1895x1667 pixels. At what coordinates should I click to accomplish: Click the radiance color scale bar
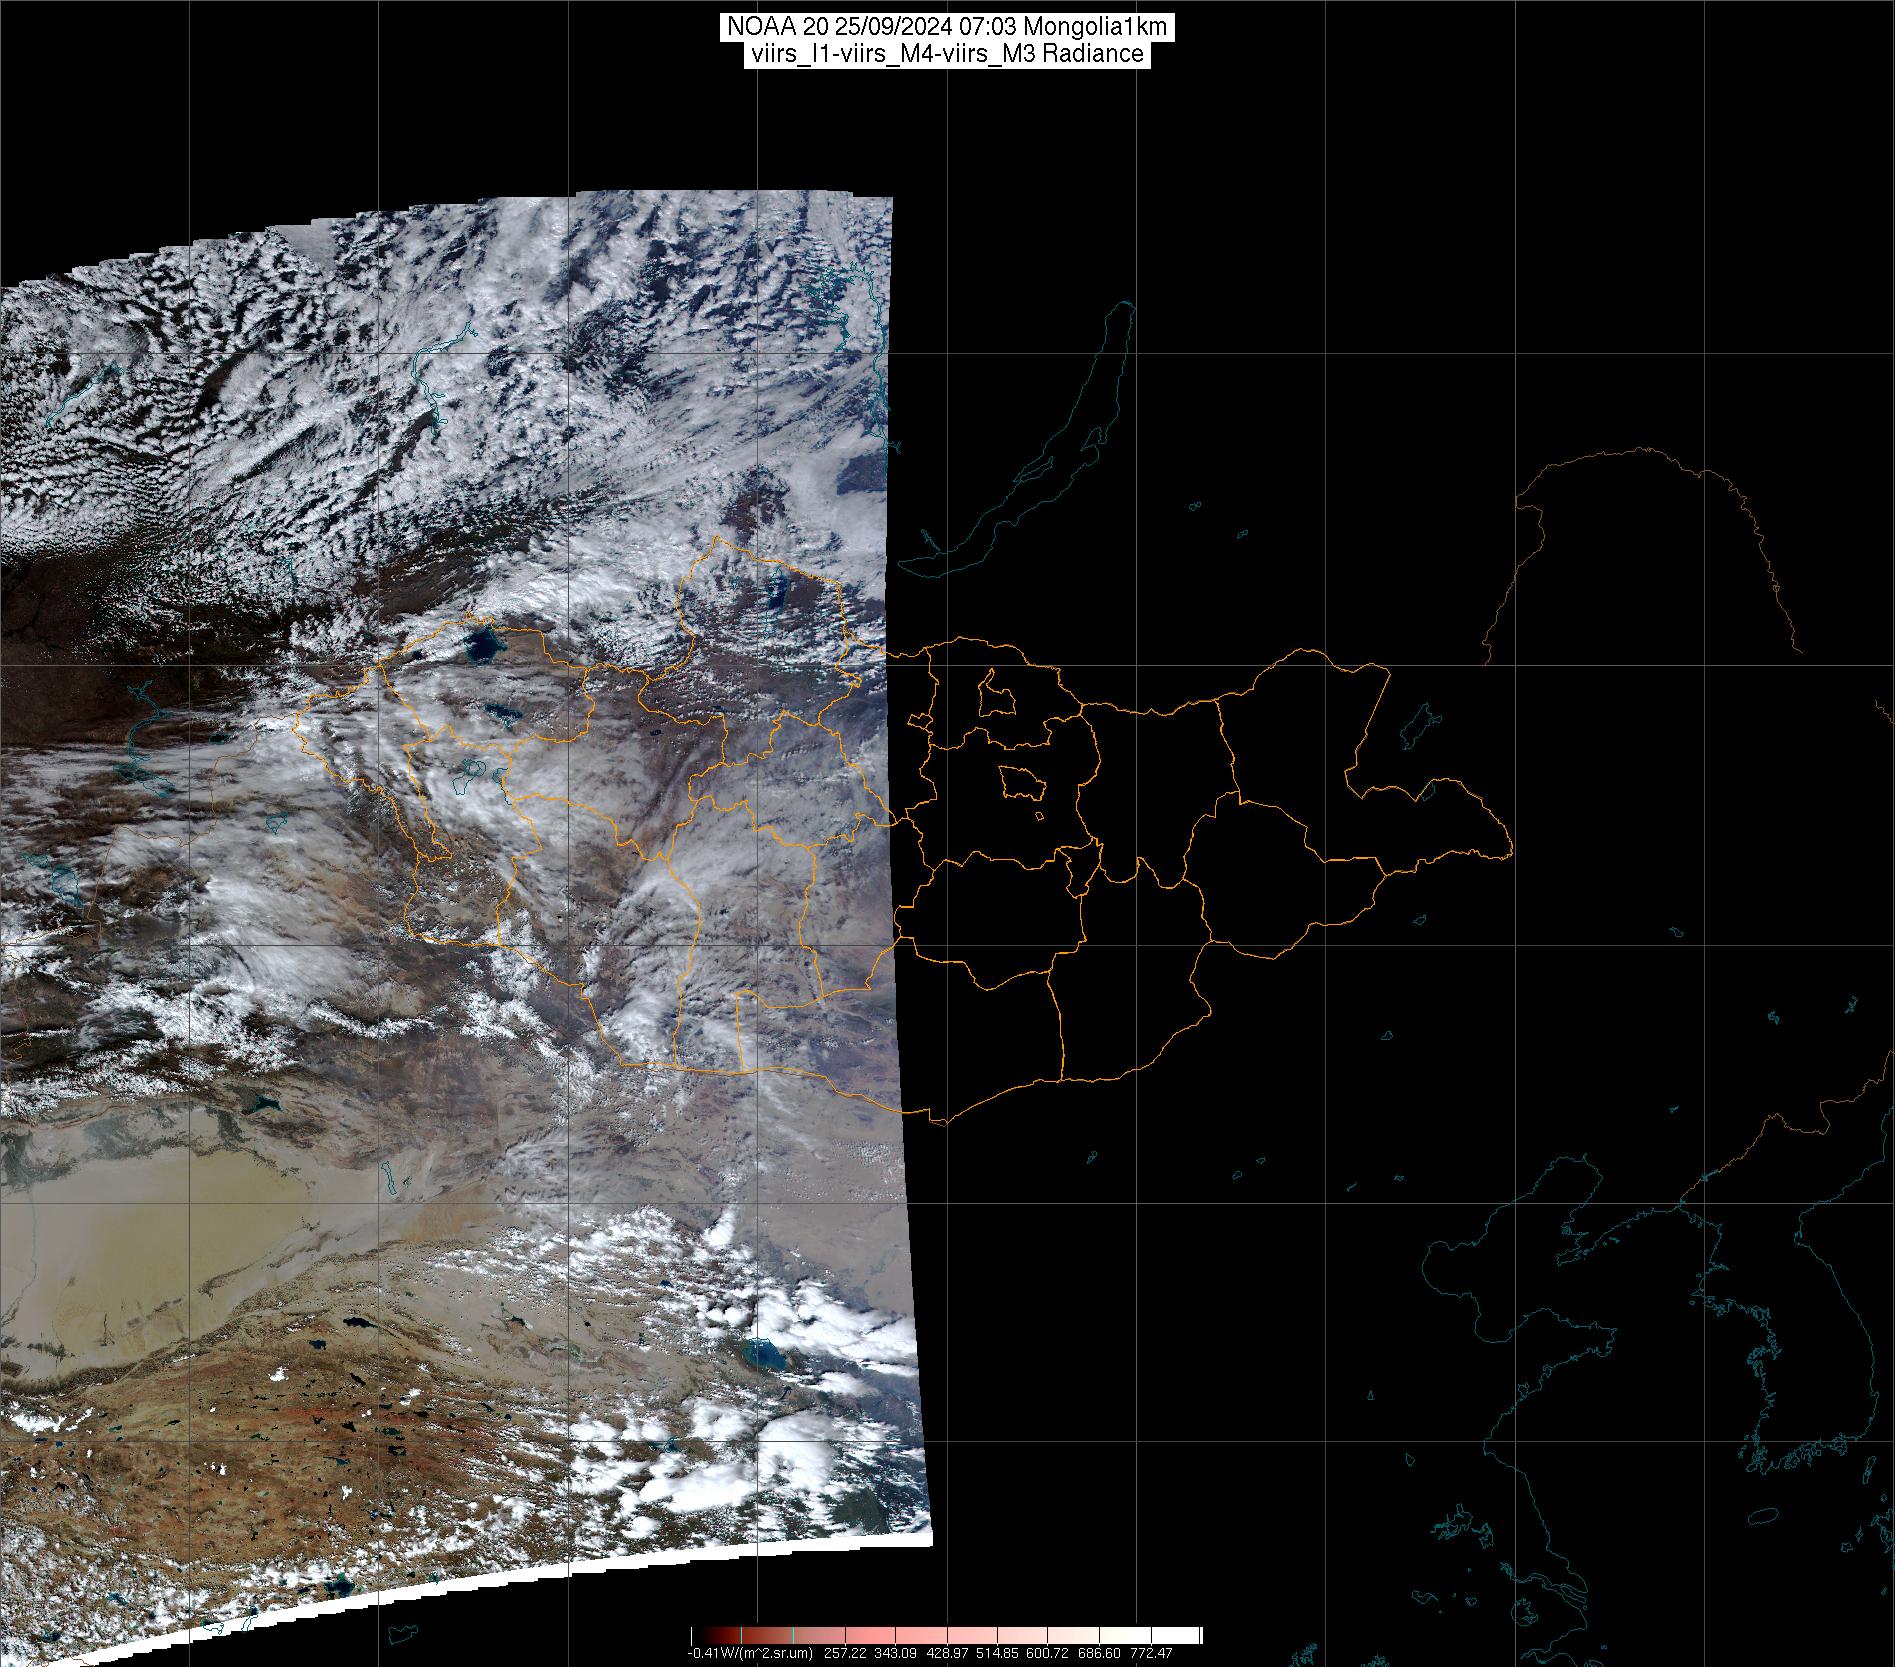(x=946, y=1635)
